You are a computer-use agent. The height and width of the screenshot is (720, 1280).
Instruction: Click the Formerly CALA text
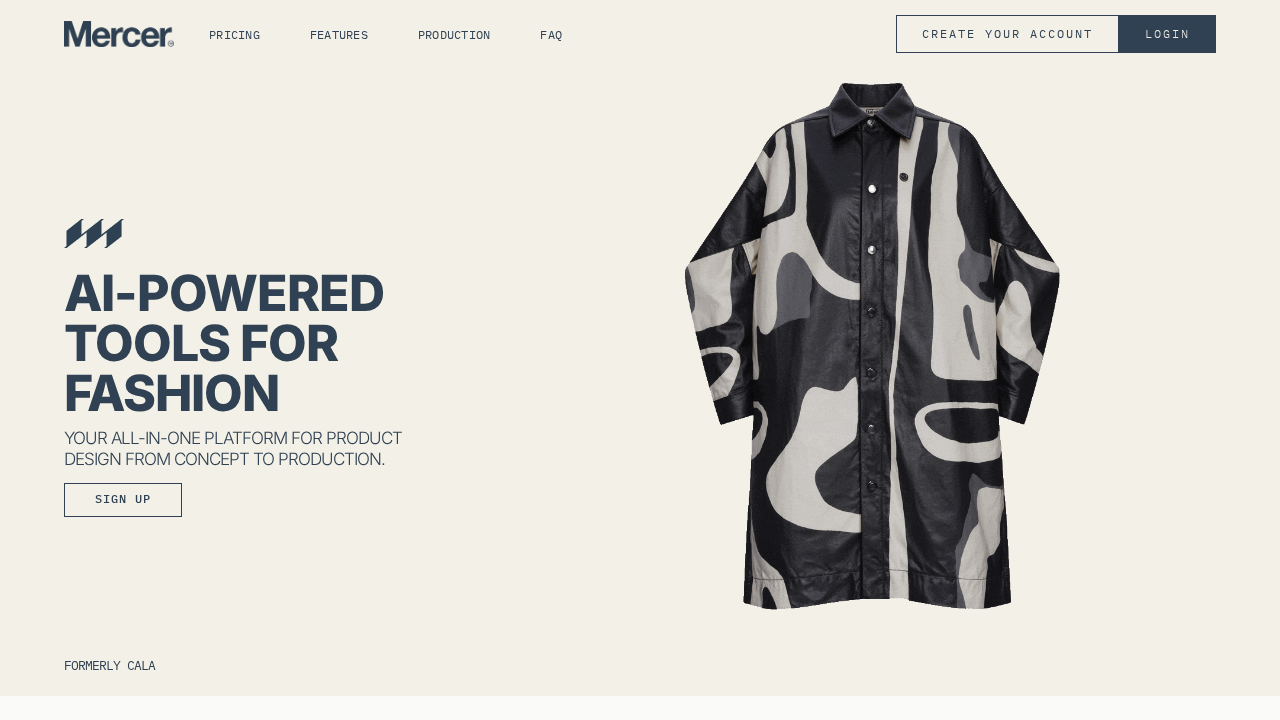tap(110, 666)
